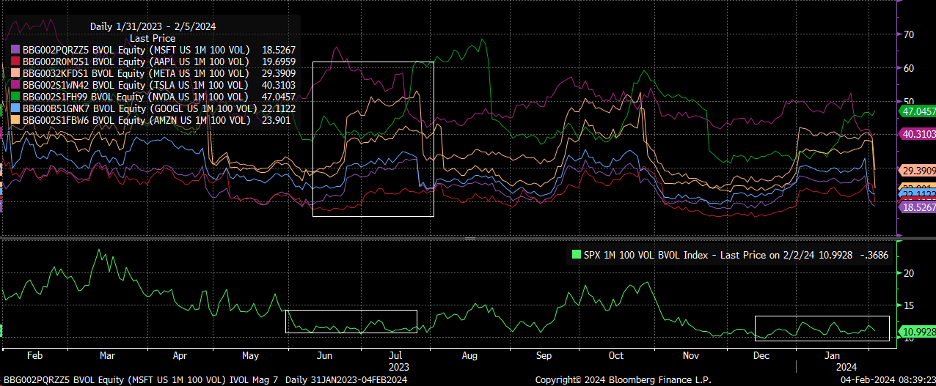The image size is (936, 386).
Task: Click the purple 18.5267 price tag on right axis
Action: click(x=916, y=207)
